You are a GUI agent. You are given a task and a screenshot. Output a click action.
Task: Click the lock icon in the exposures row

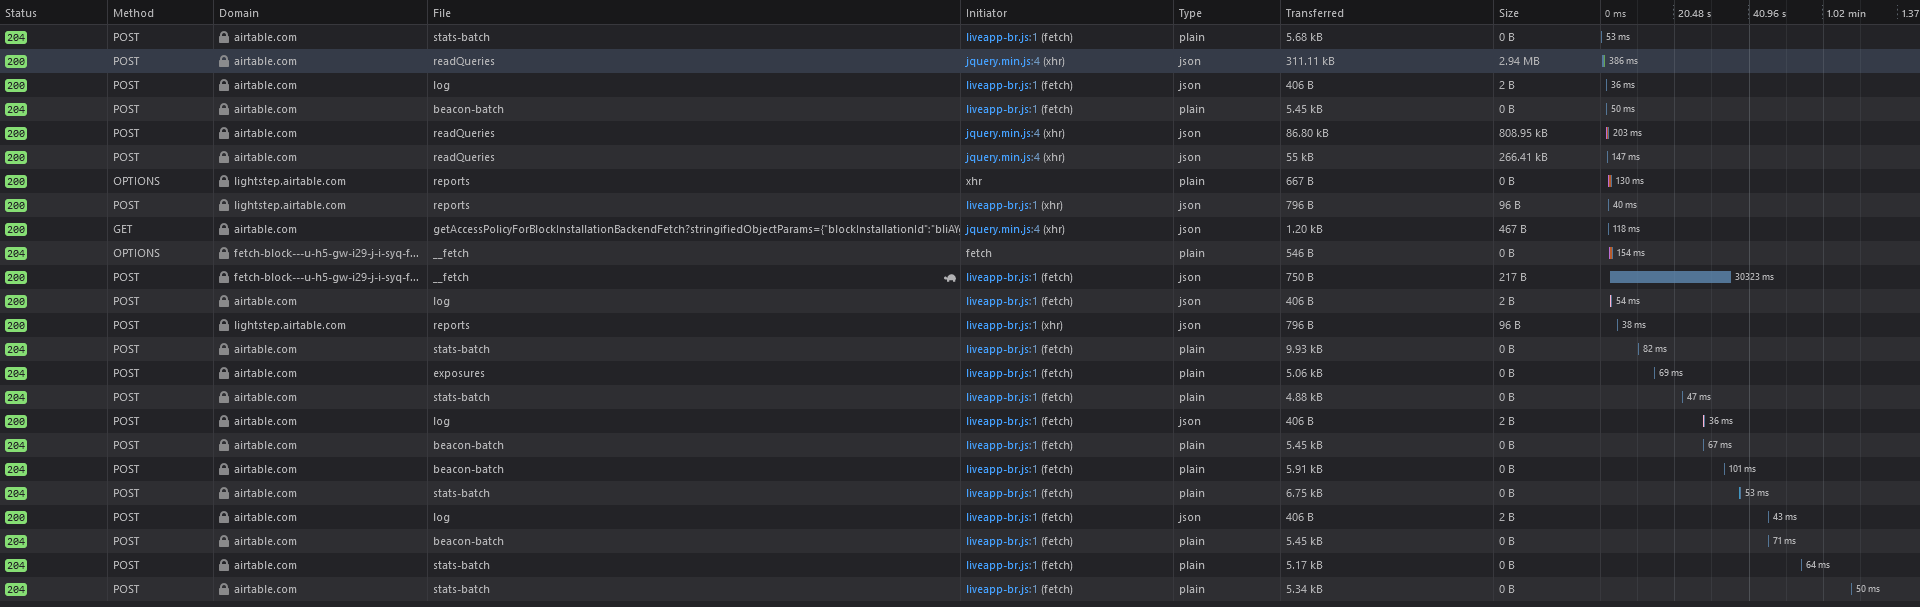click(224, 373)
